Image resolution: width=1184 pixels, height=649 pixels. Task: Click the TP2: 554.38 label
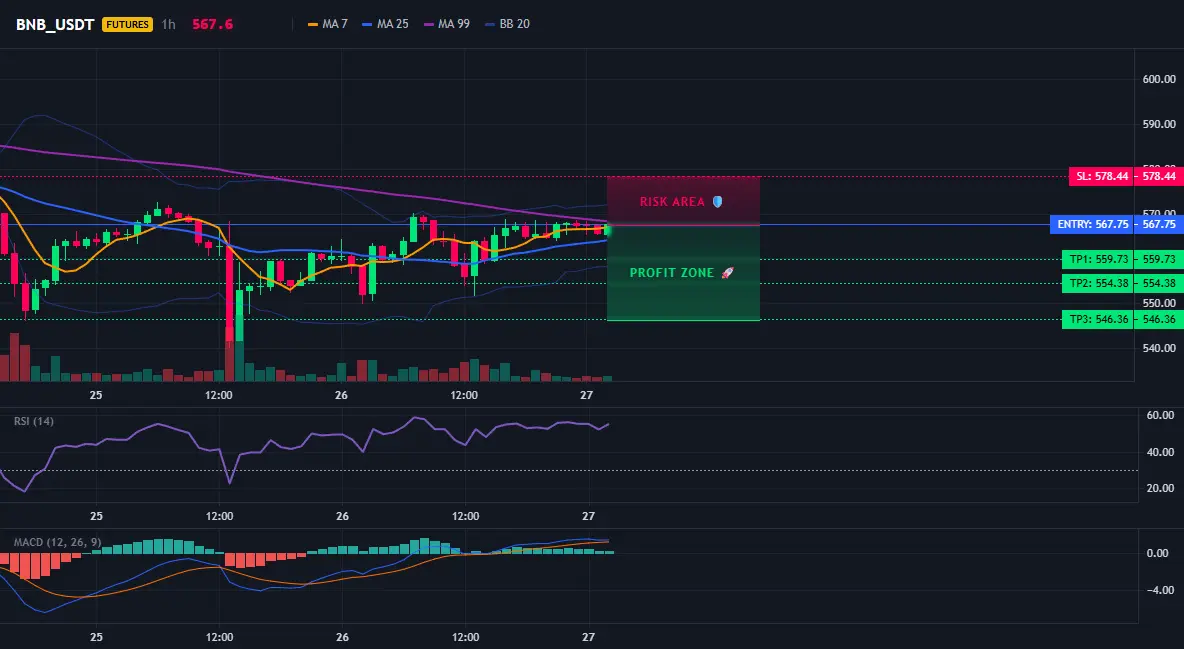point(1099,283)
